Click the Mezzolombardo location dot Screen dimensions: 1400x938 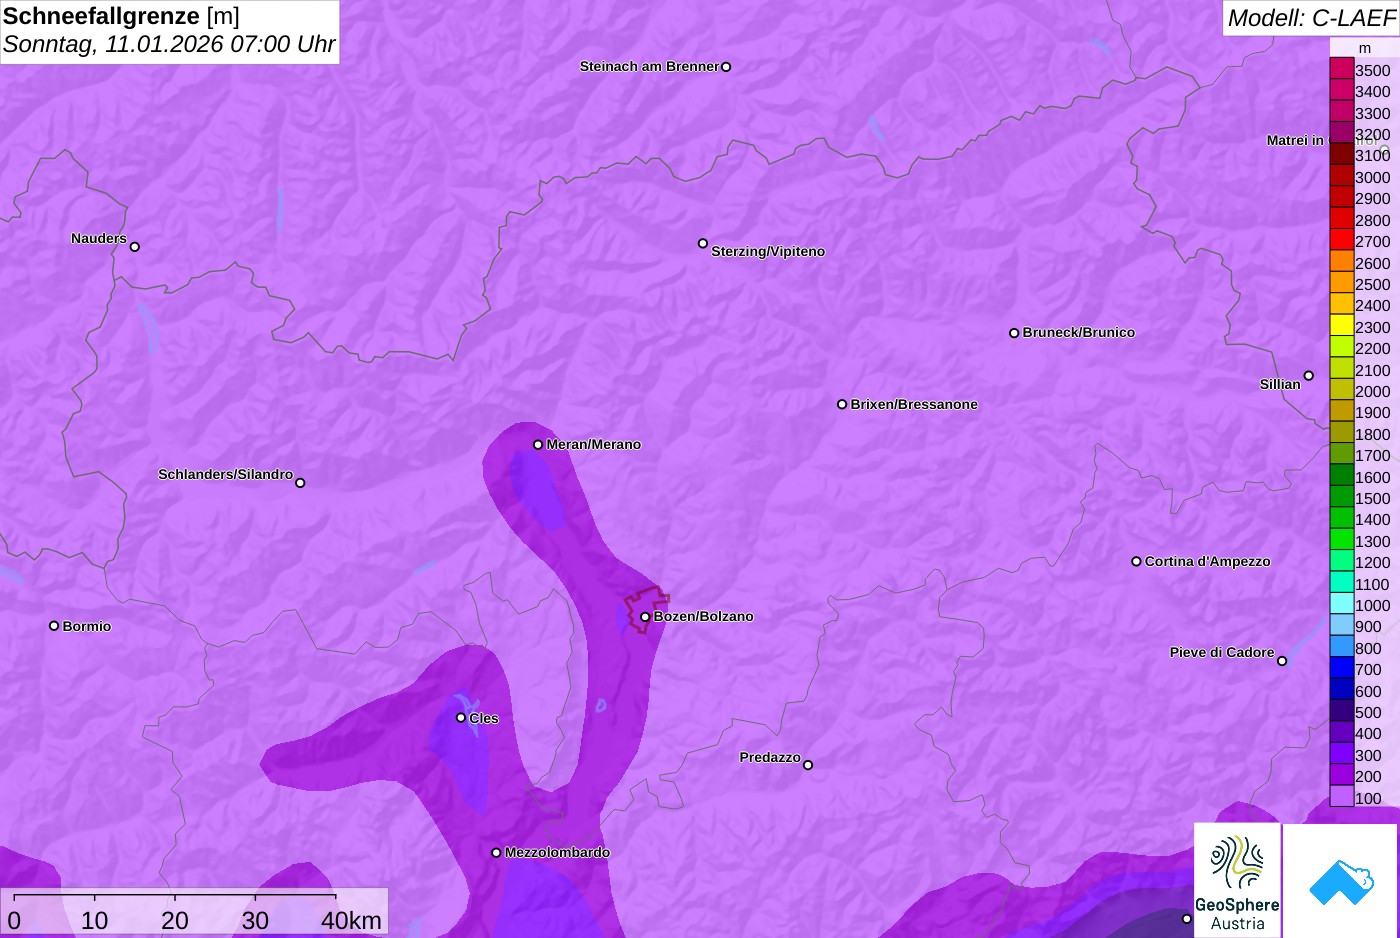(496, 853)
